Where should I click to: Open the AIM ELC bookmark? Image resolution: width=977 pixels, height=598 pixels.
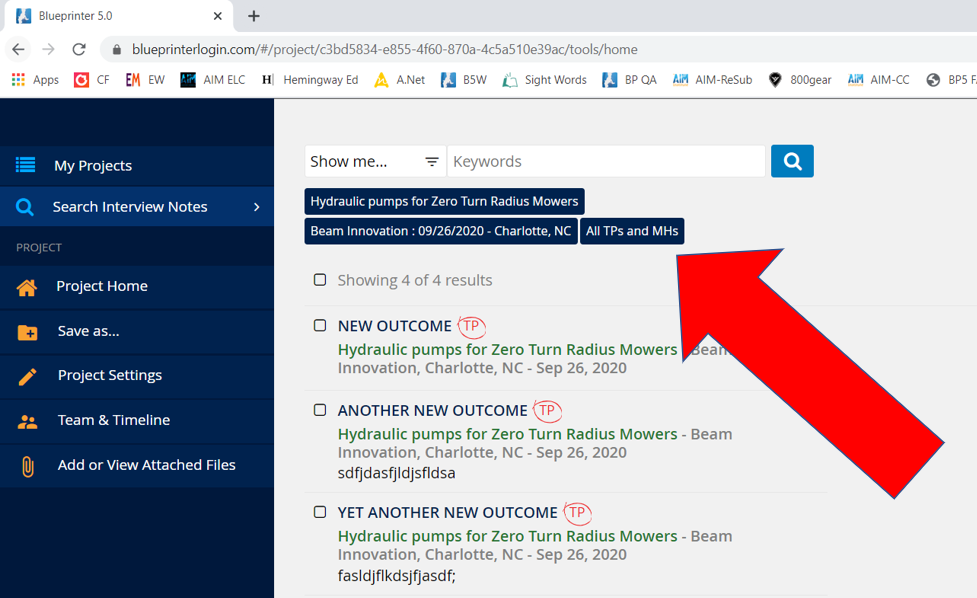pyautogui.click(x=212, y=80)
